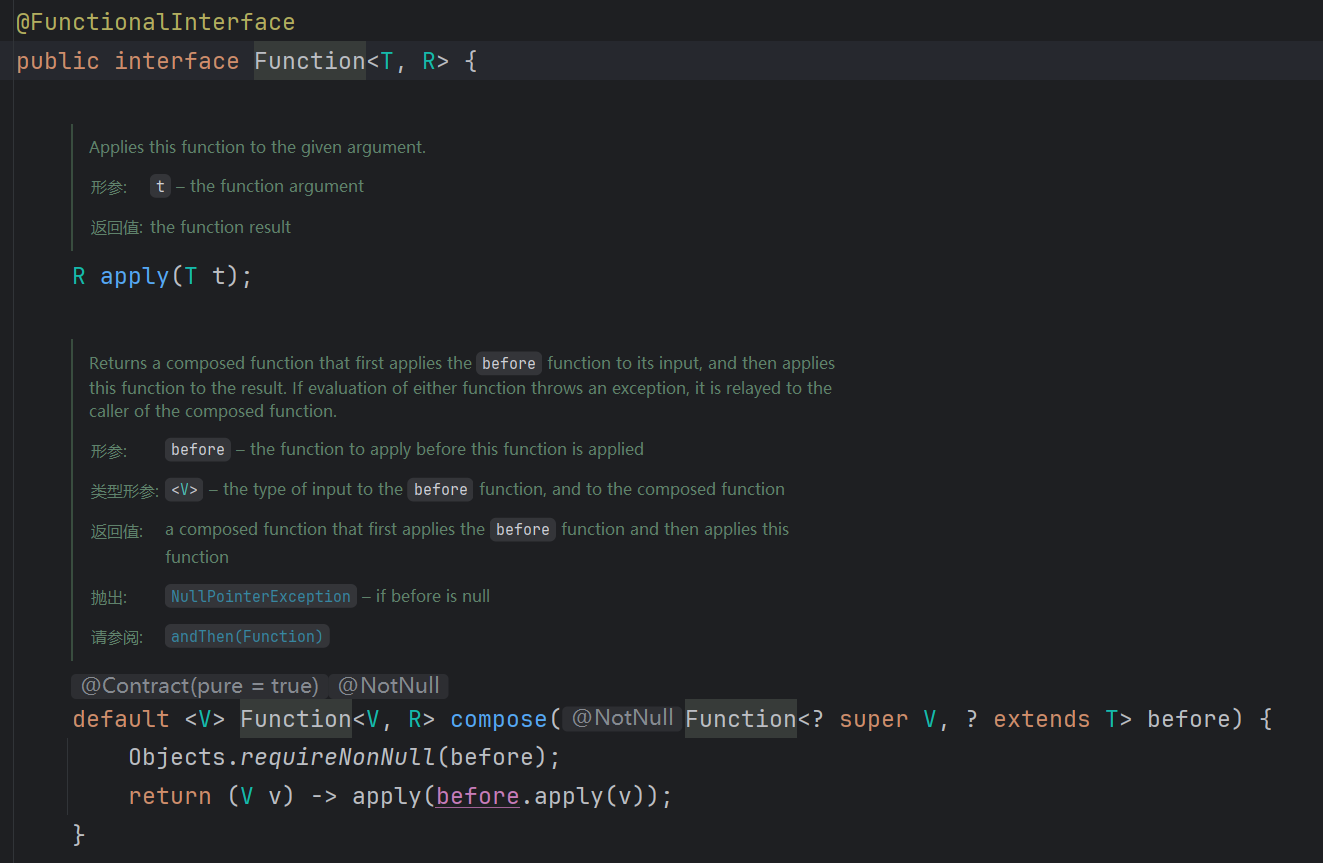Click the Function type of the before parameter

[741, 719]
